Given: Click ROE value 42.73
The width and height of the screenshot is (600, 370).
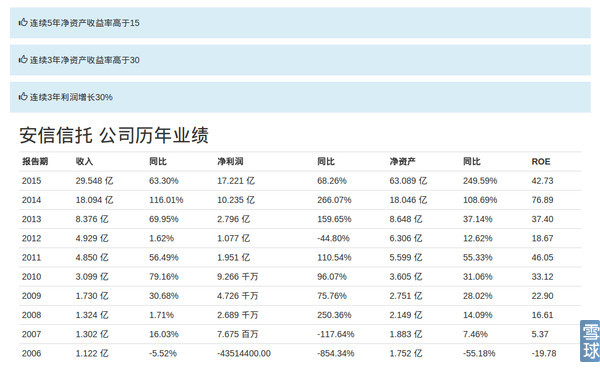Looking at the screenshot, I should pyautogui.click(x=542, y=181).
